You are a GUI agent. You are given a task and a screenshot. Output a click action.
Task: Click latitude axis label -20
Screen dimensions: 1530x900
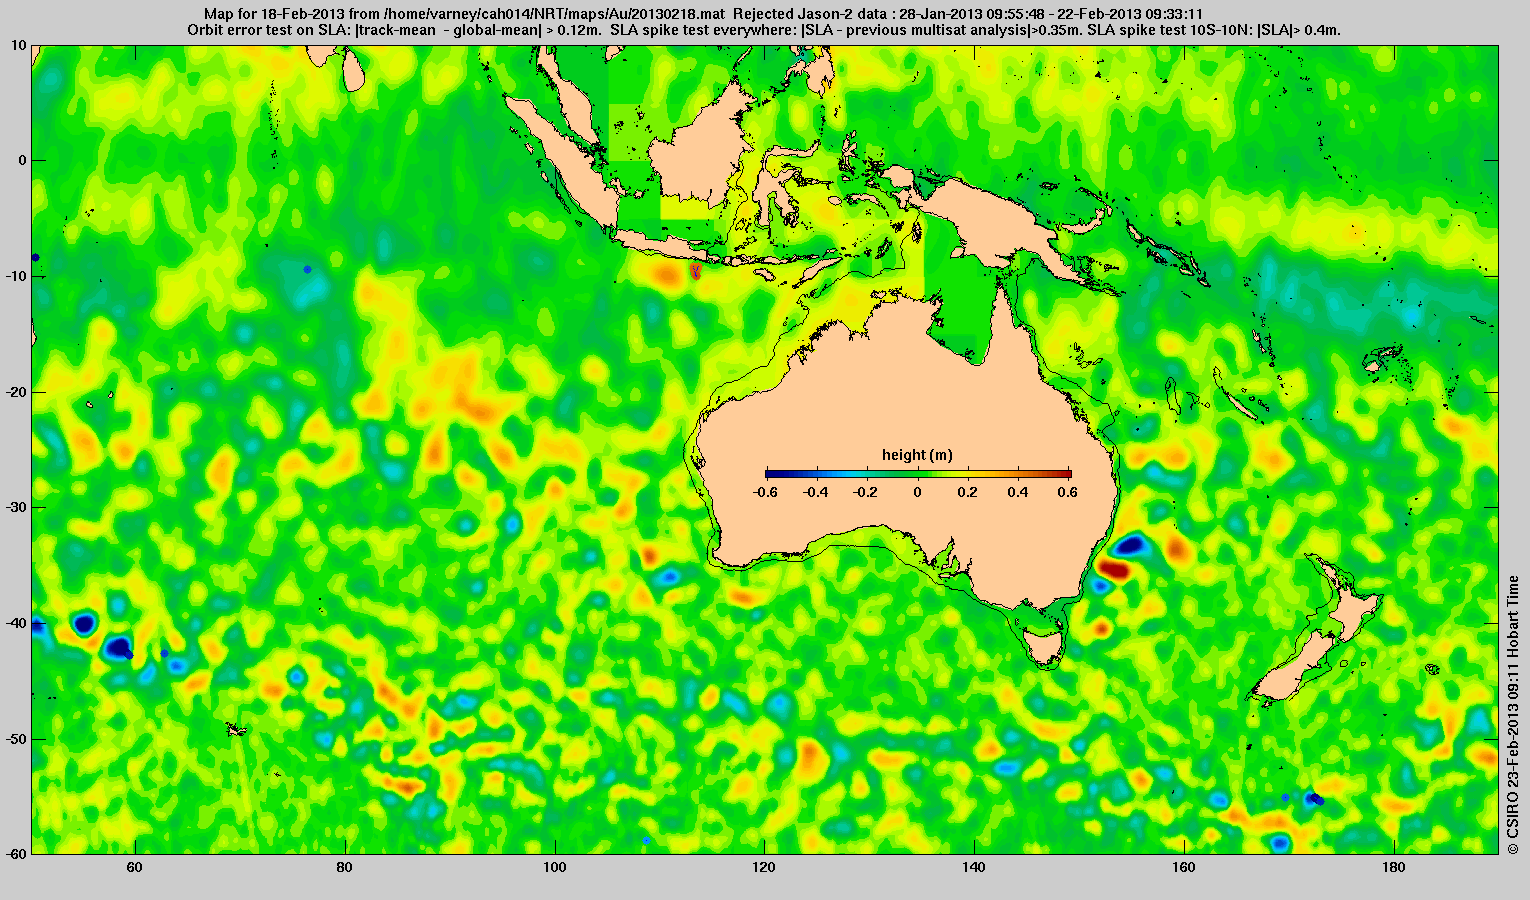(x=17, y=392)
